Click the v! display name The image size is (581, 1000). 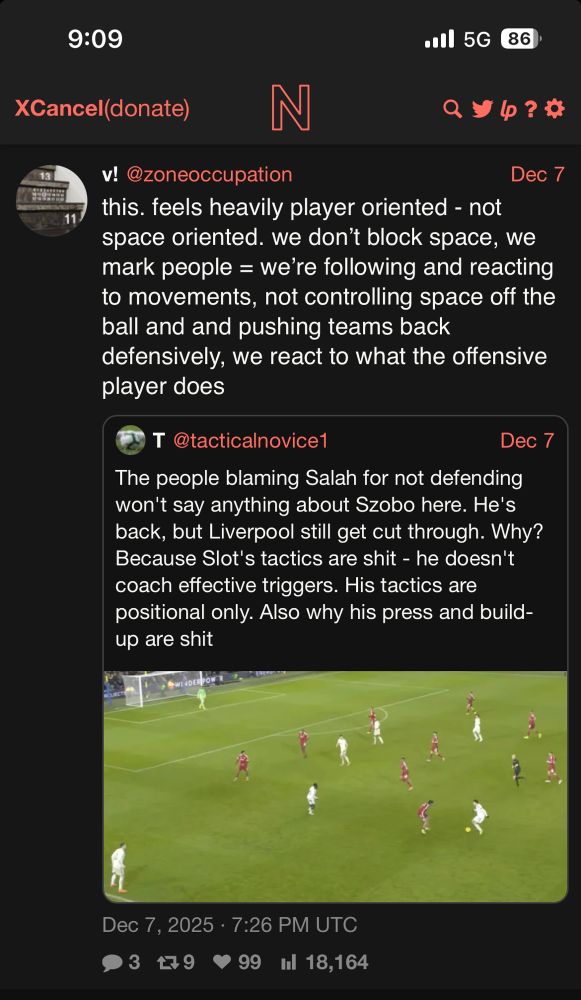[110, 174]
